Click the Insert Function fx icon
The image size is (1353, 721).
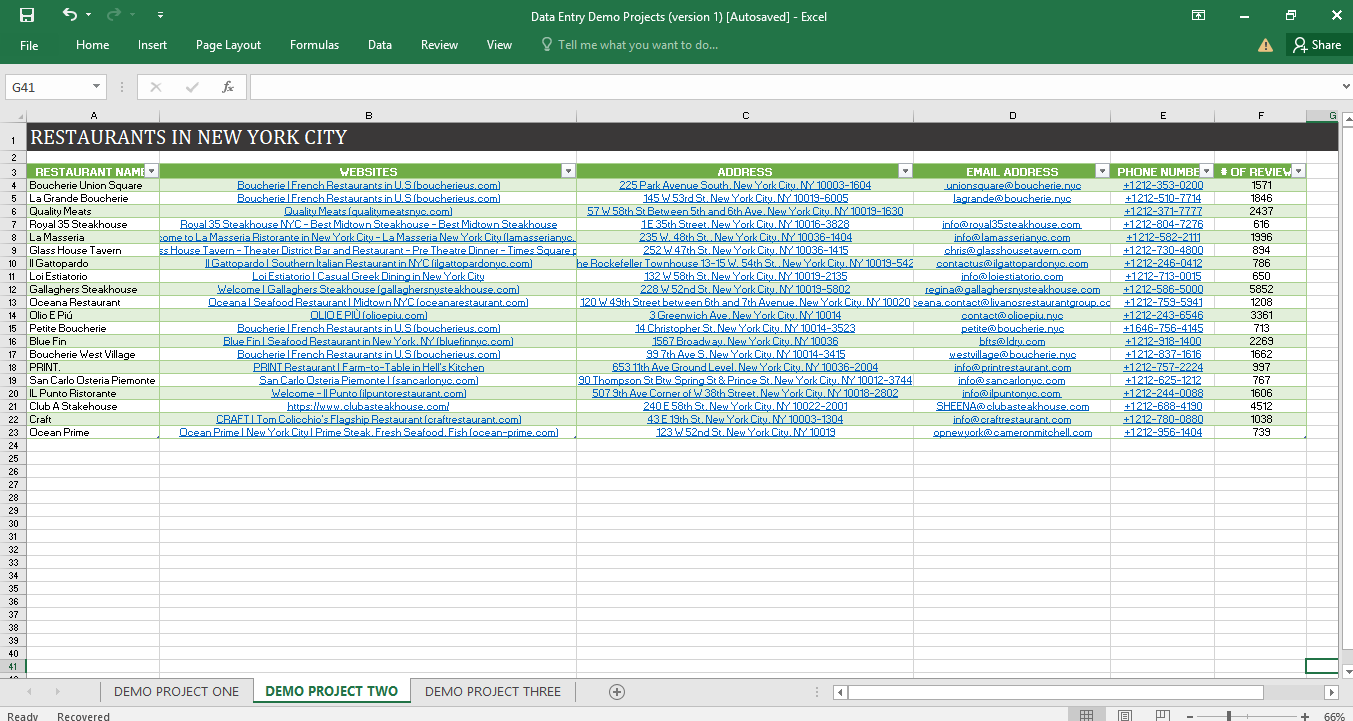(228, 88)
